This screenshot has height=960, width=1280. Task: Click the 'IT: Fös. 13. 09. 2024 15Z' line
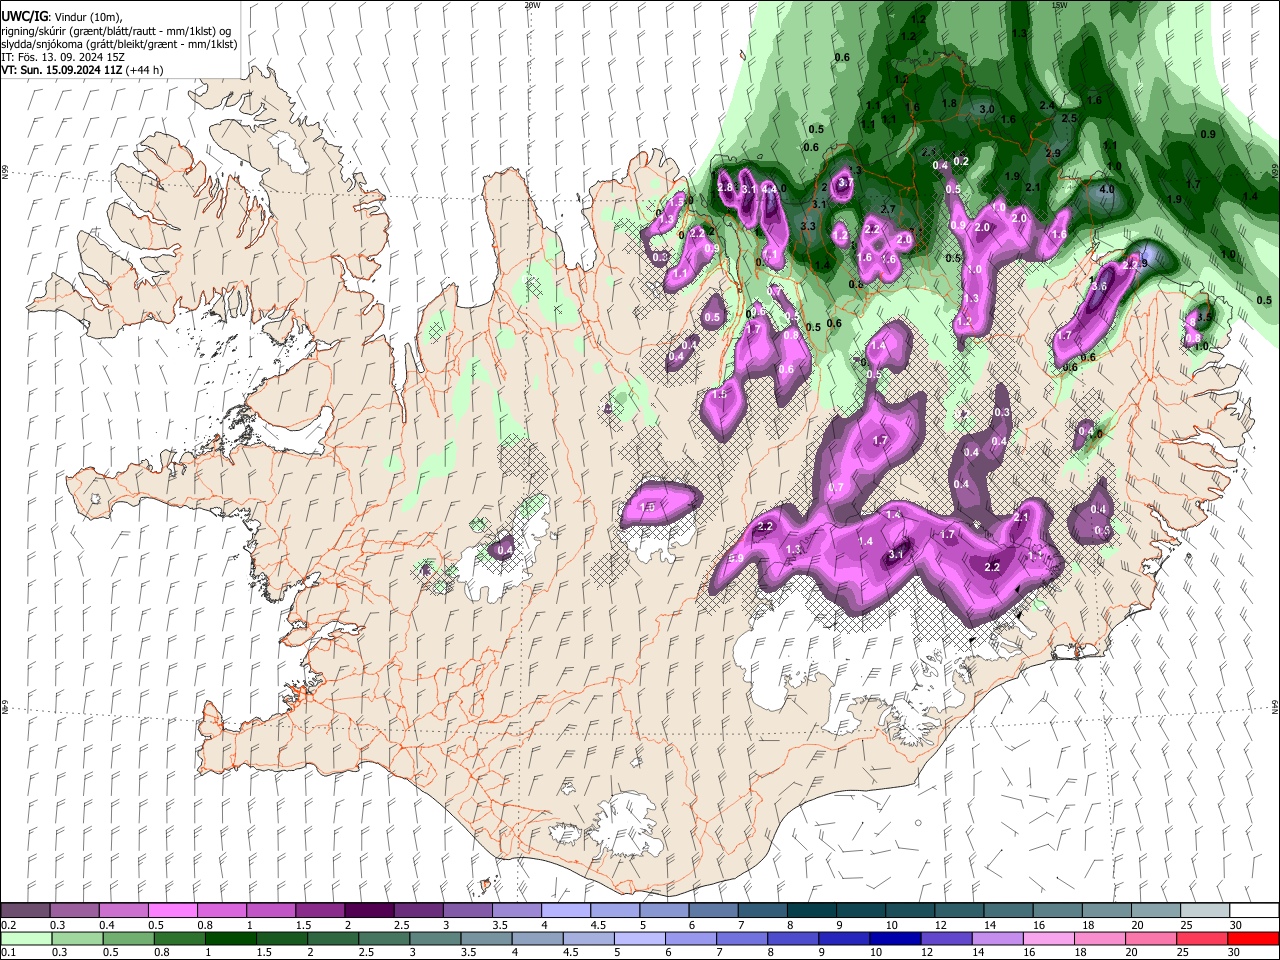coord(63,57)
